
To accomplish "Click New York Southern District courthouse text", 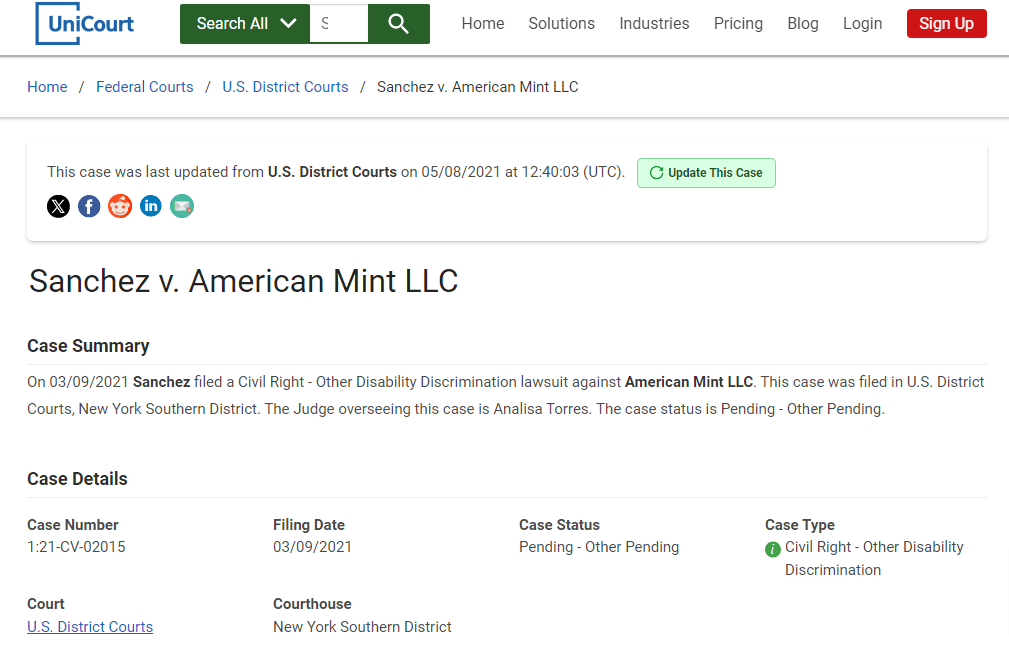I will click(362, 626).
